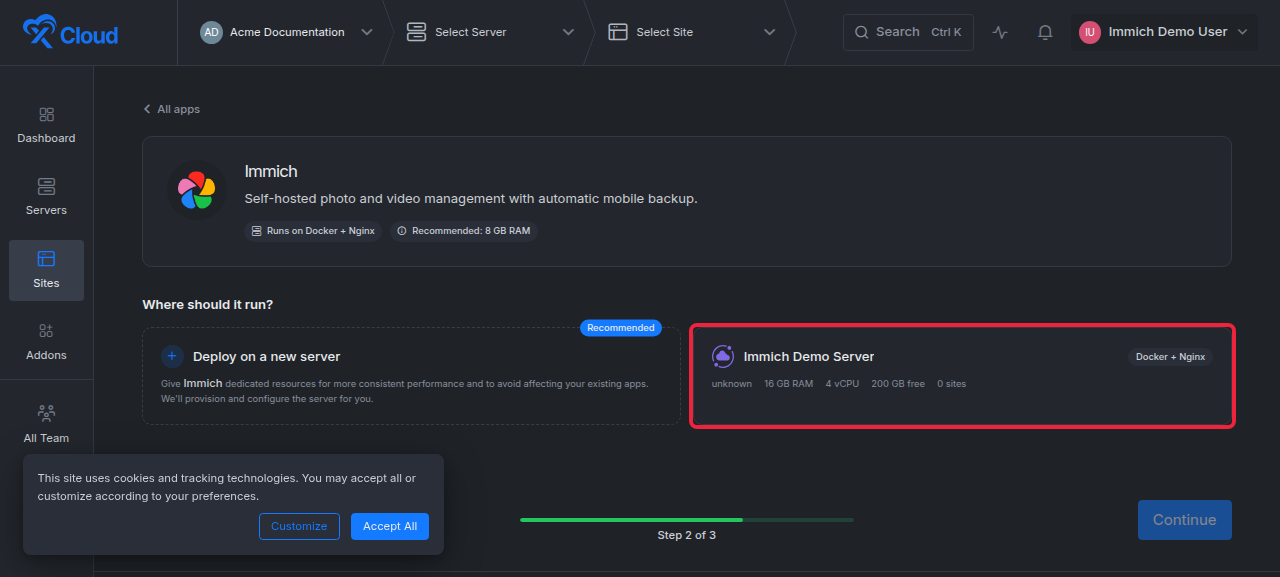Select the Sites sidebar item
Screen dimensions: 1280x577
[x=46, y=270]
